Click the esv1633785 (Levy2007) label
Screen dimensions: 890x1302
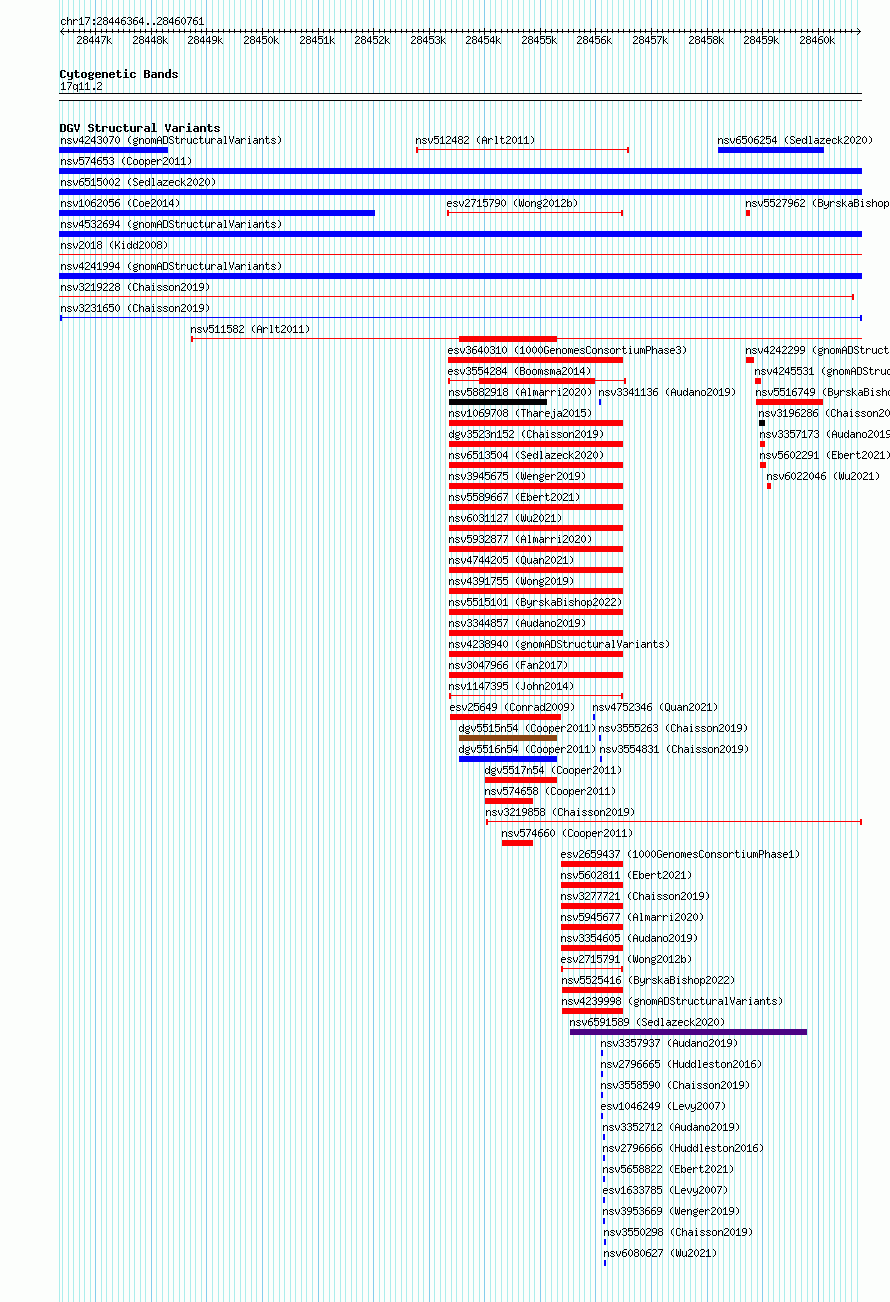pyautogui.click(x=665, y=1190)
